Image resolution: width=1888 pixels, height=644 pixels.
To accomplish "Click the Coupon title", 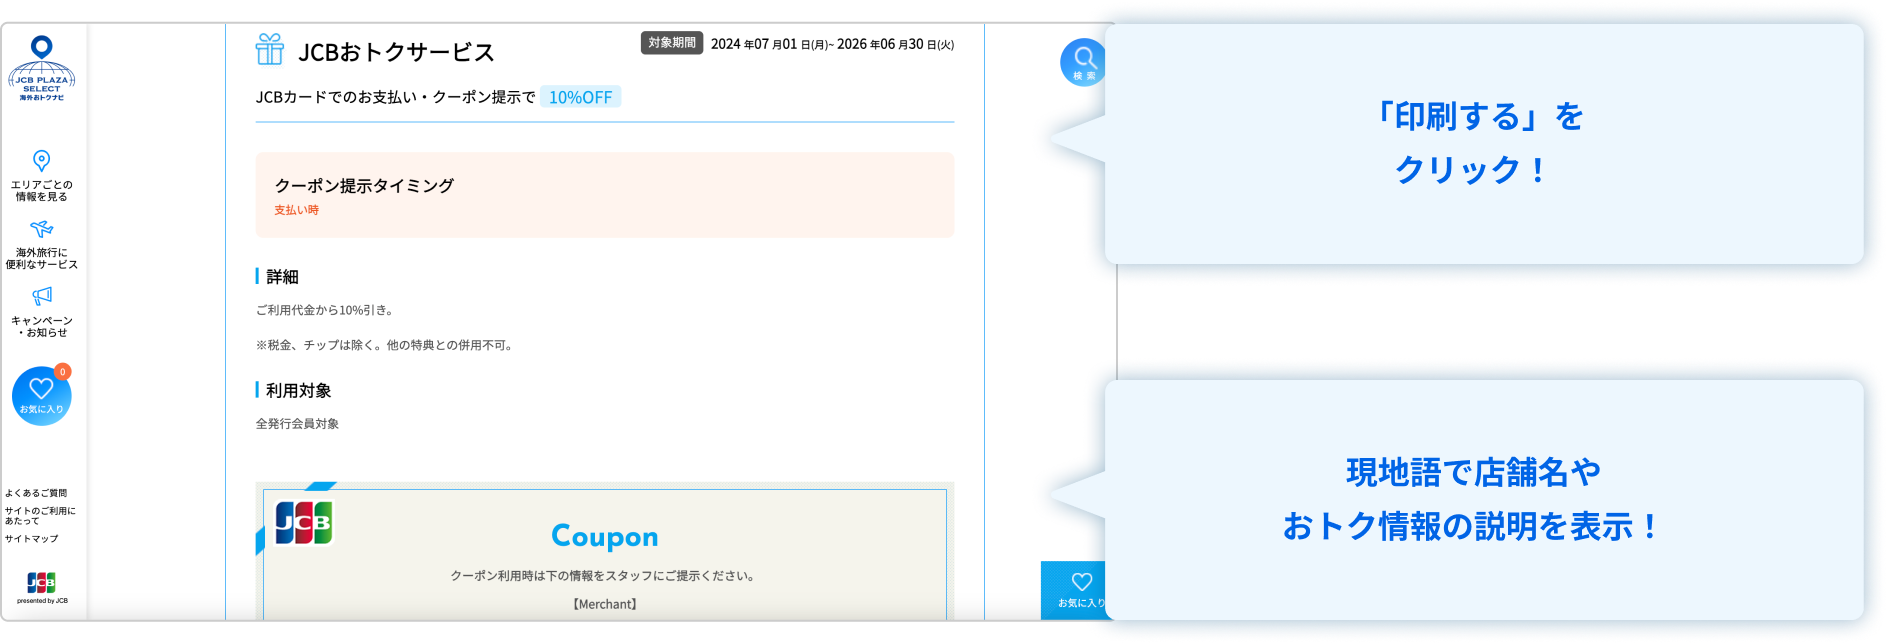I will 605,537.
